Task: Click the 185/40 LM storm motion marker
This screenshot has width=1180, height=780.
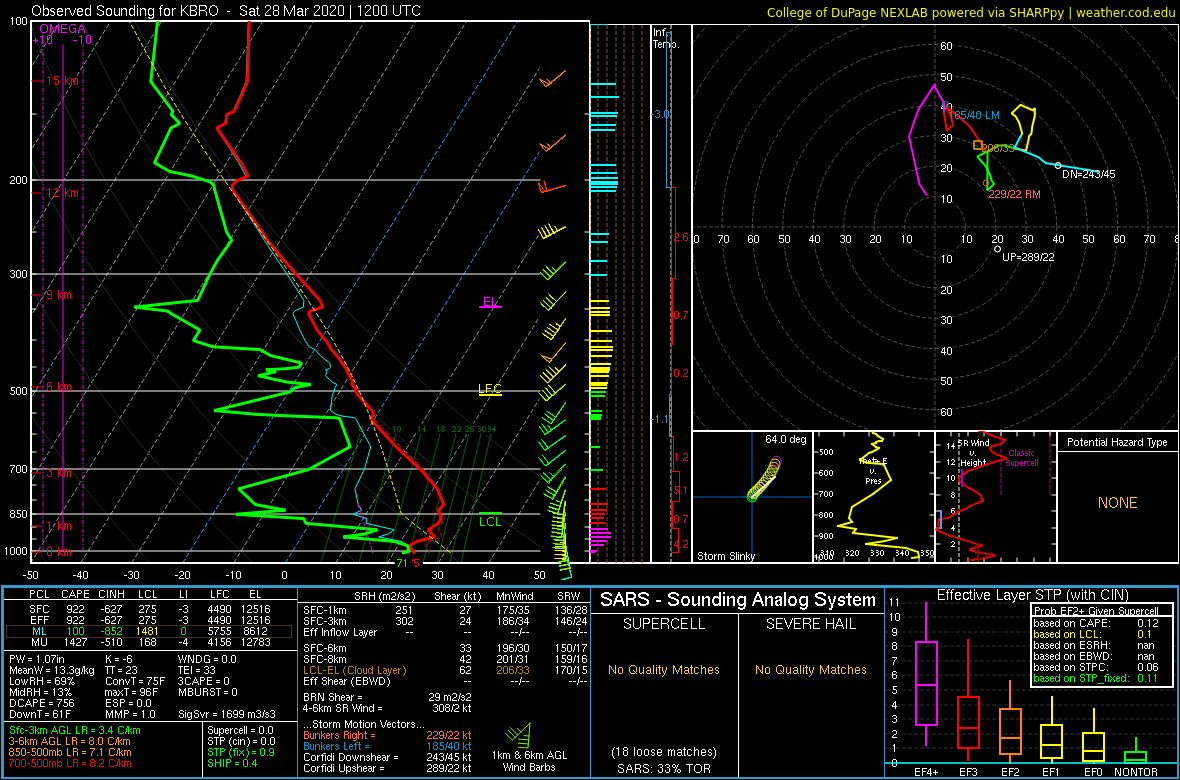Action: [946, 106]
